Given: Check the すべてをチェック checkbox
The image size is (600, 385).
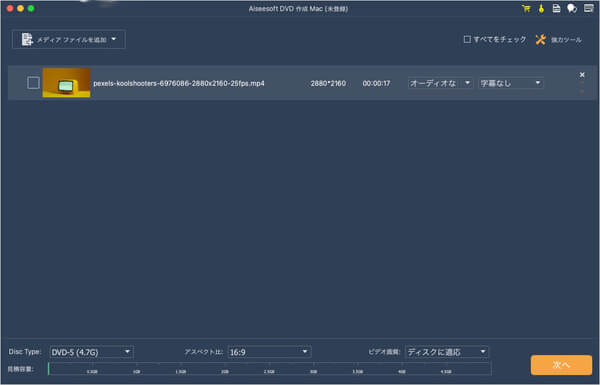Looking at the screenshot, I should (467, 39).
